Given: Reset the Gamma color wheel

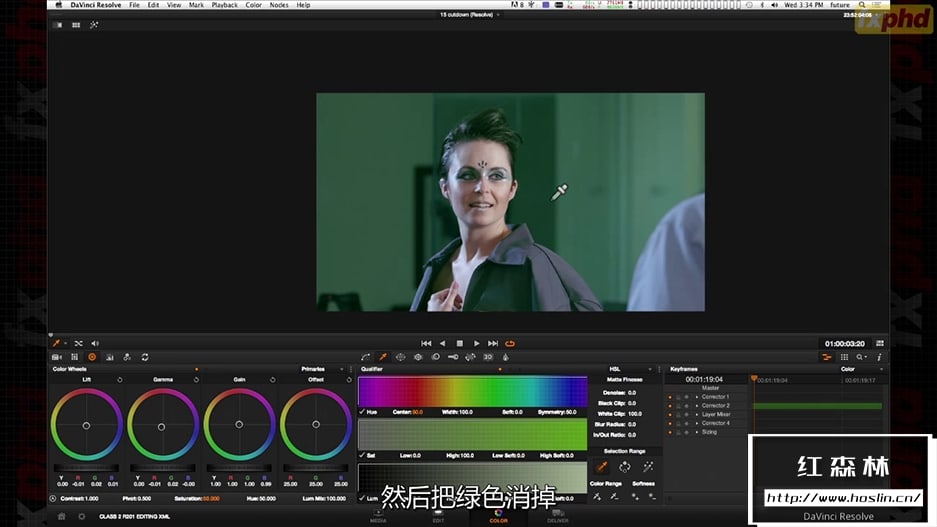Looking at the screenshot, I should pyautogui.click(x=196, y=380).
